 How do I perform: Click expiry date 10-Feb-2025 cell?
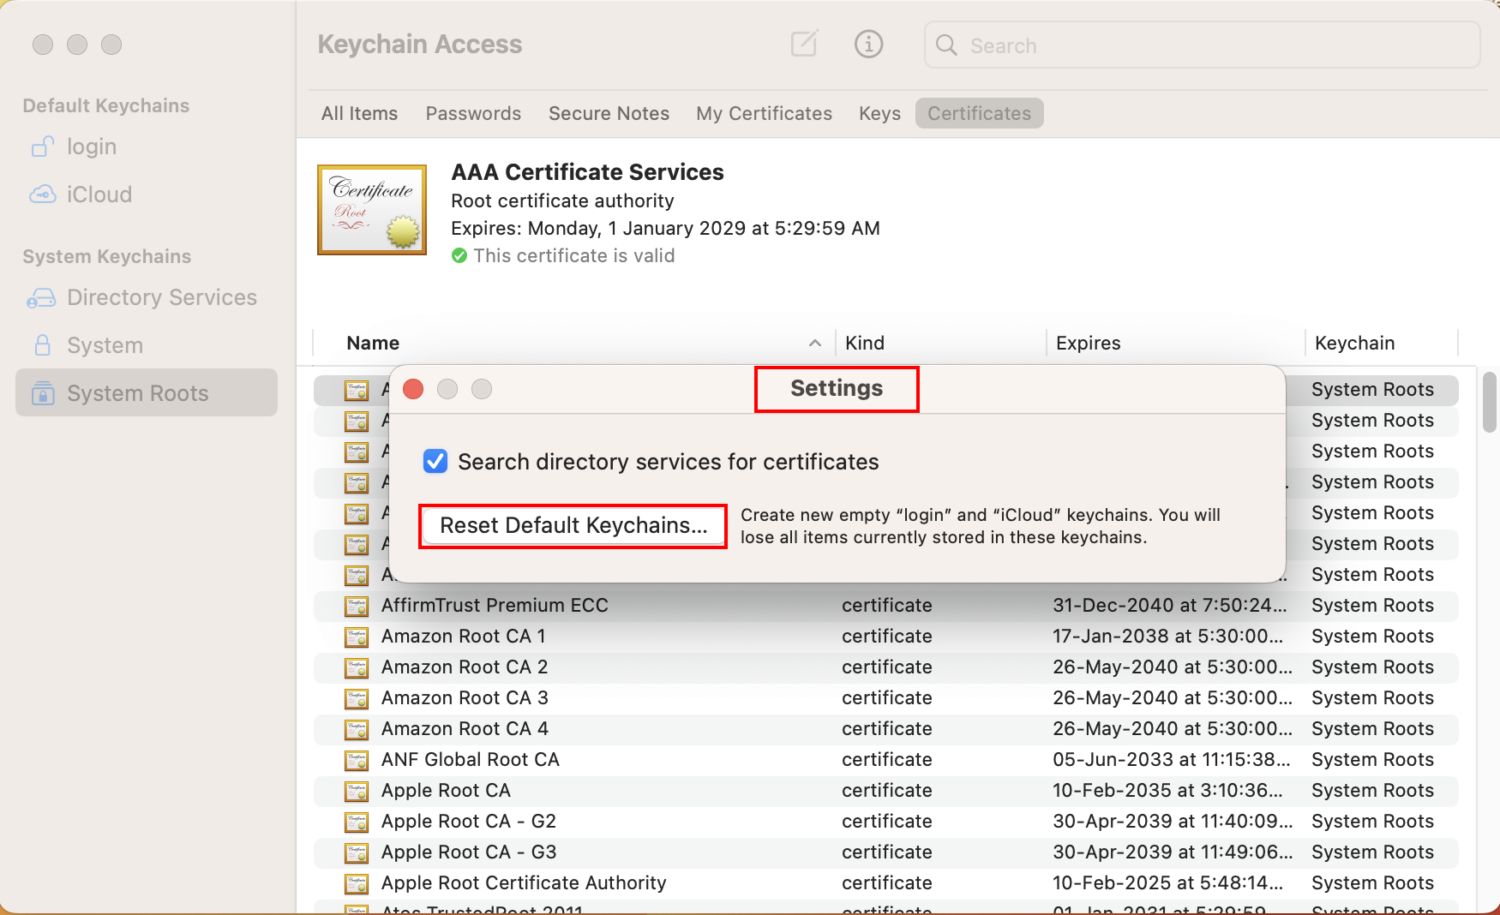(x=1167, y=884)
